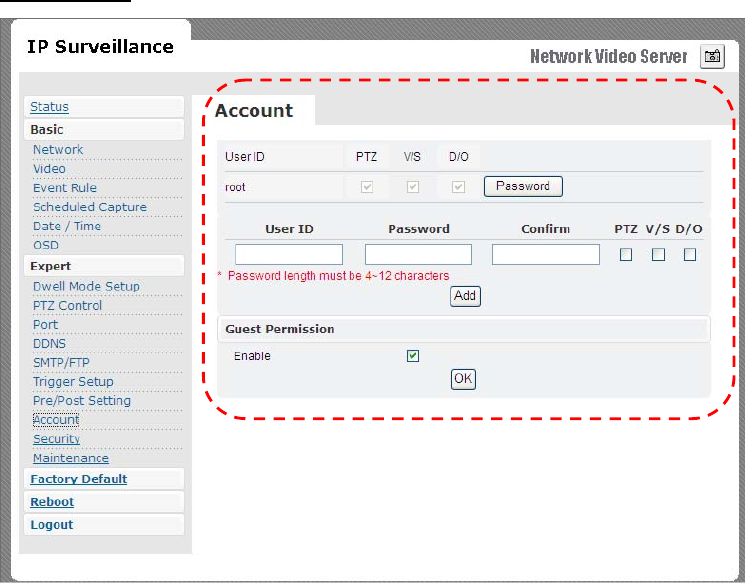Open Dwell Mode Setup
Screen dimensions: 745x583
(86, 287)
